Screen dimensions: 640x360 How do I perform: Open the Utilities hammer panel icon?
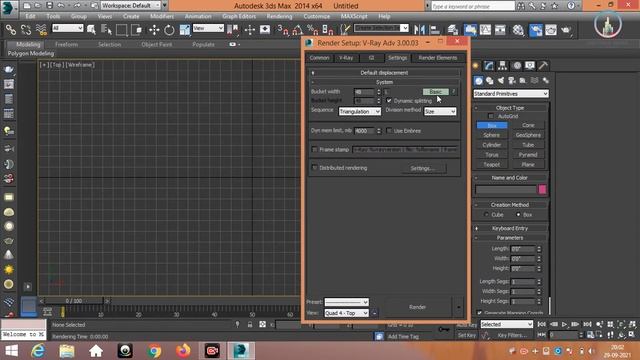(543, 66)
